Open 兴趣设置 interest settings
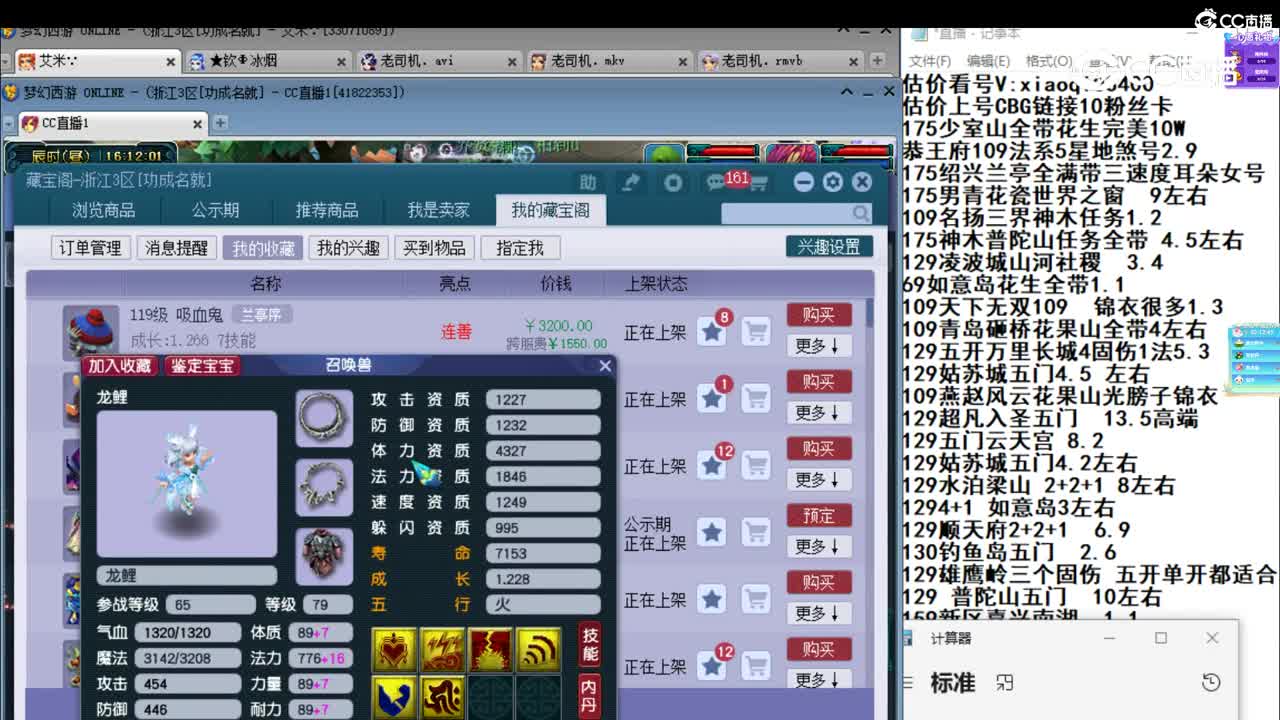The width and height of the screenshot is (1280, 720). (829, 246)
